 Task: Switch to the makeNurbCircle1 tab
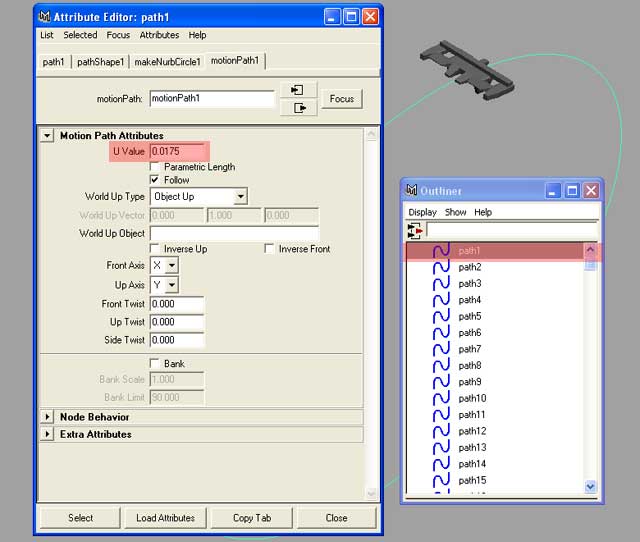[x=167, y=62]
